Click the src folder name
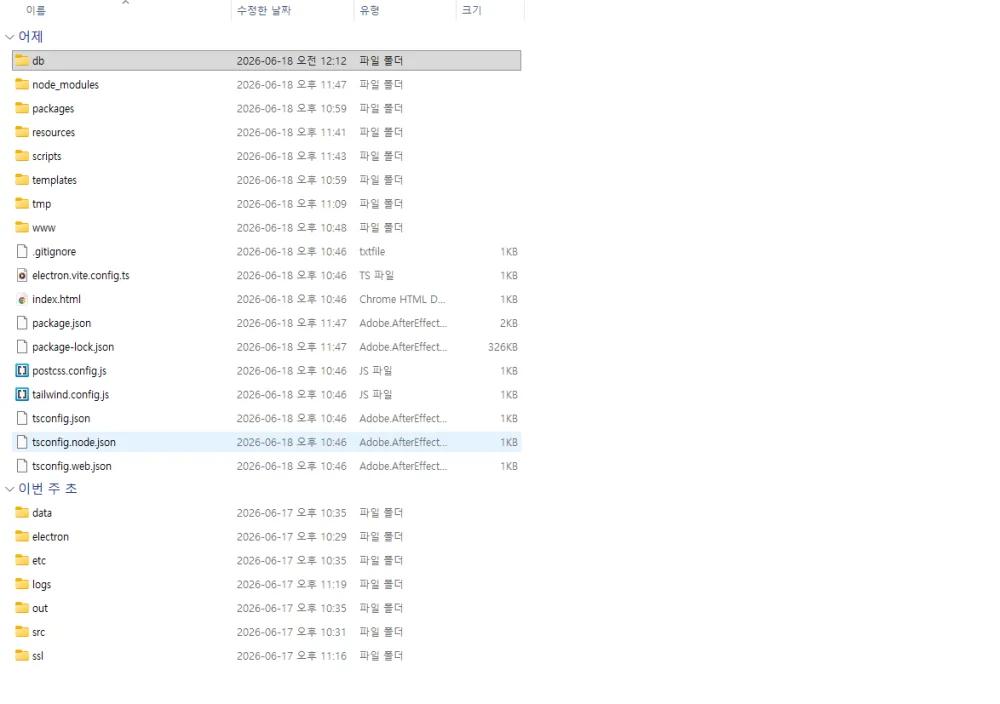 (39, 632)
